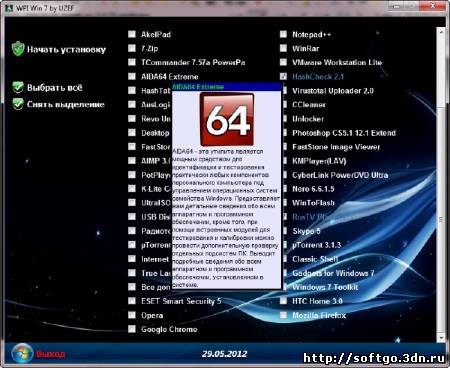The image size is (450, 368).
Task: Click the WPI title bar app icon
Action: click(9, 7)
